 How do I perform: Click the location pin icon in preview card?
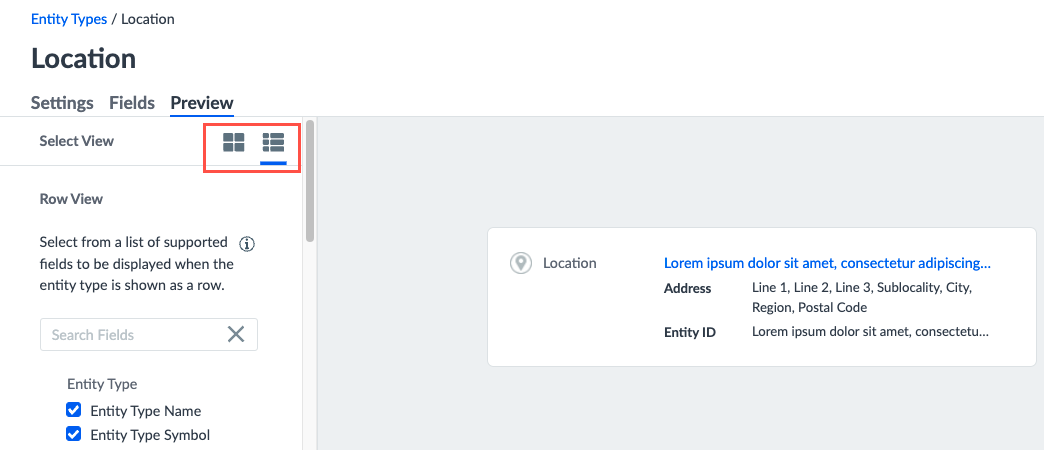(520, 263)
